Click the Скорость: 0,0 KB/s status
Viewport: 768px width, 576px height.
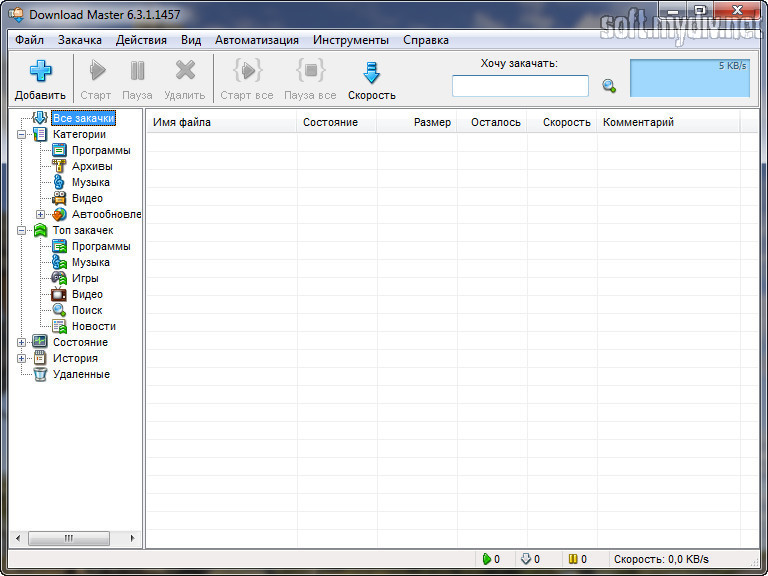point(661,559)
